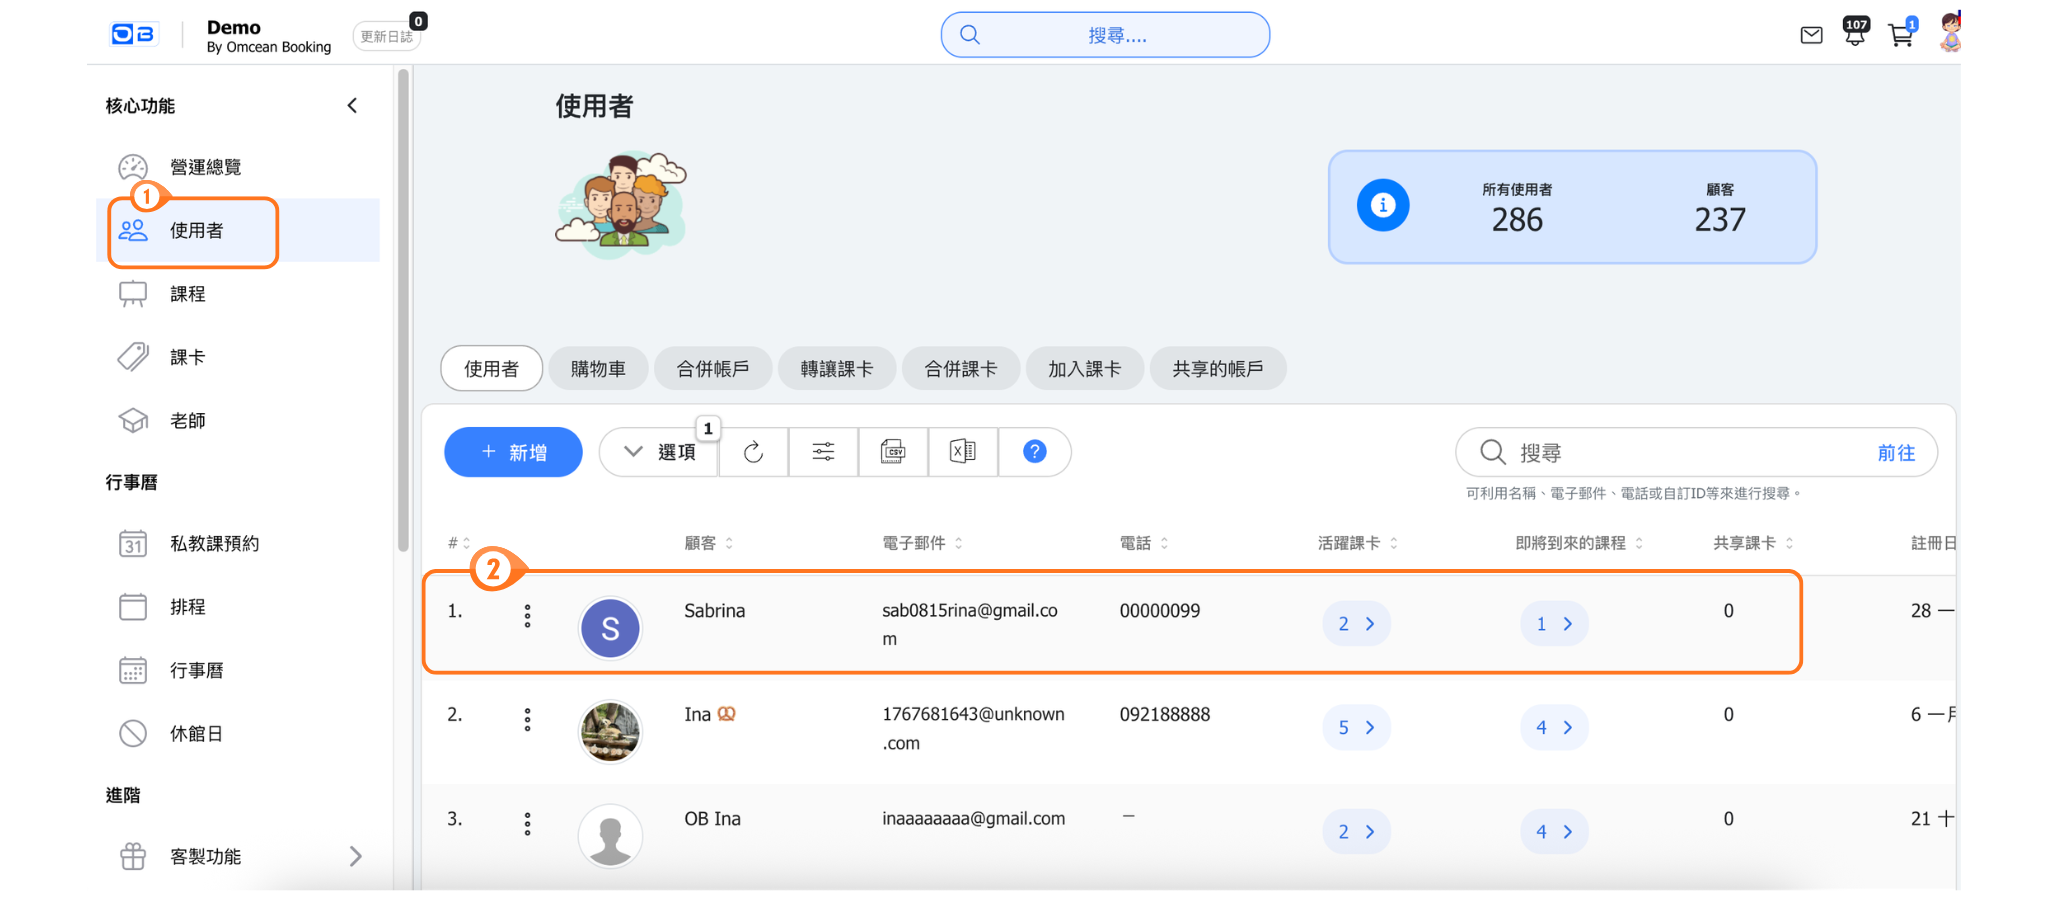Viewport: 2048px width, 900px height.
Task: Open the blue help question mark icon
Action: coord(1034,452)
